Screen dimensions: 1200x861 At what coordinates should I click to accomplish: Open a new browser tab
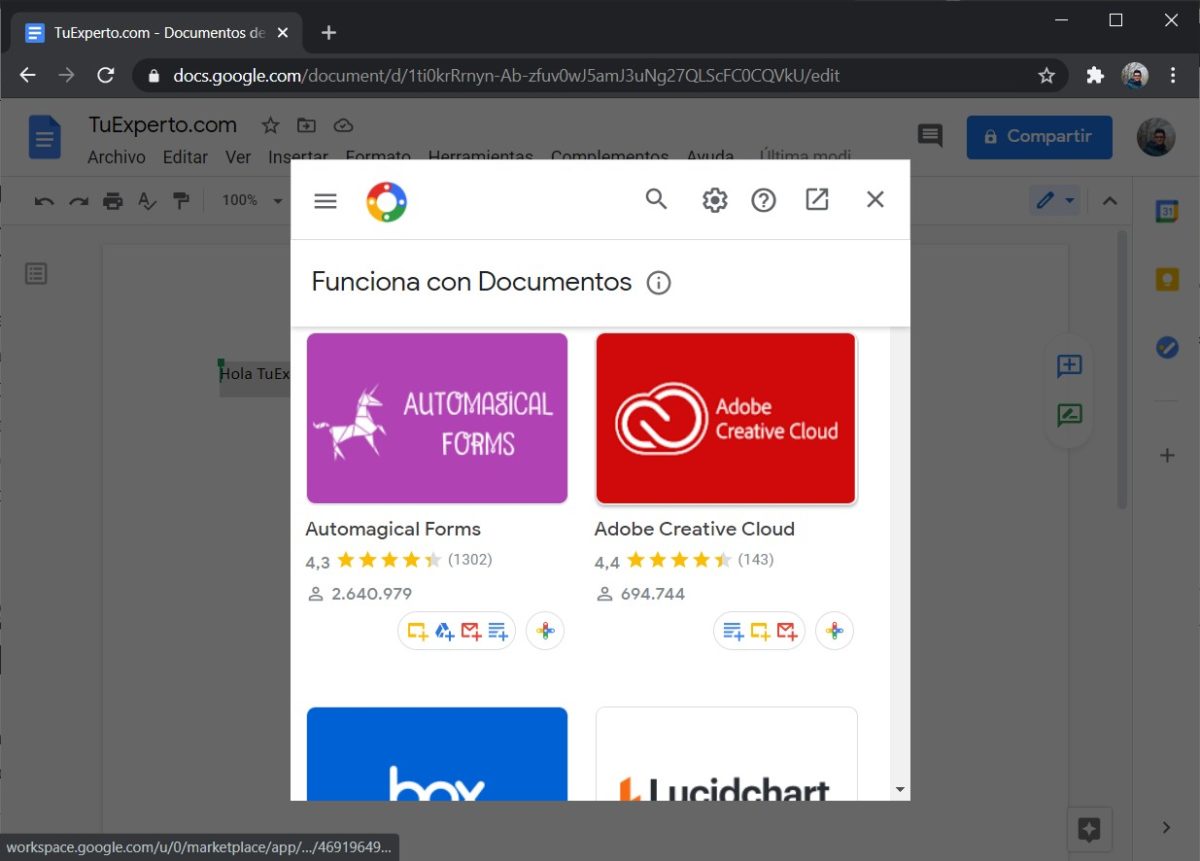329,33
